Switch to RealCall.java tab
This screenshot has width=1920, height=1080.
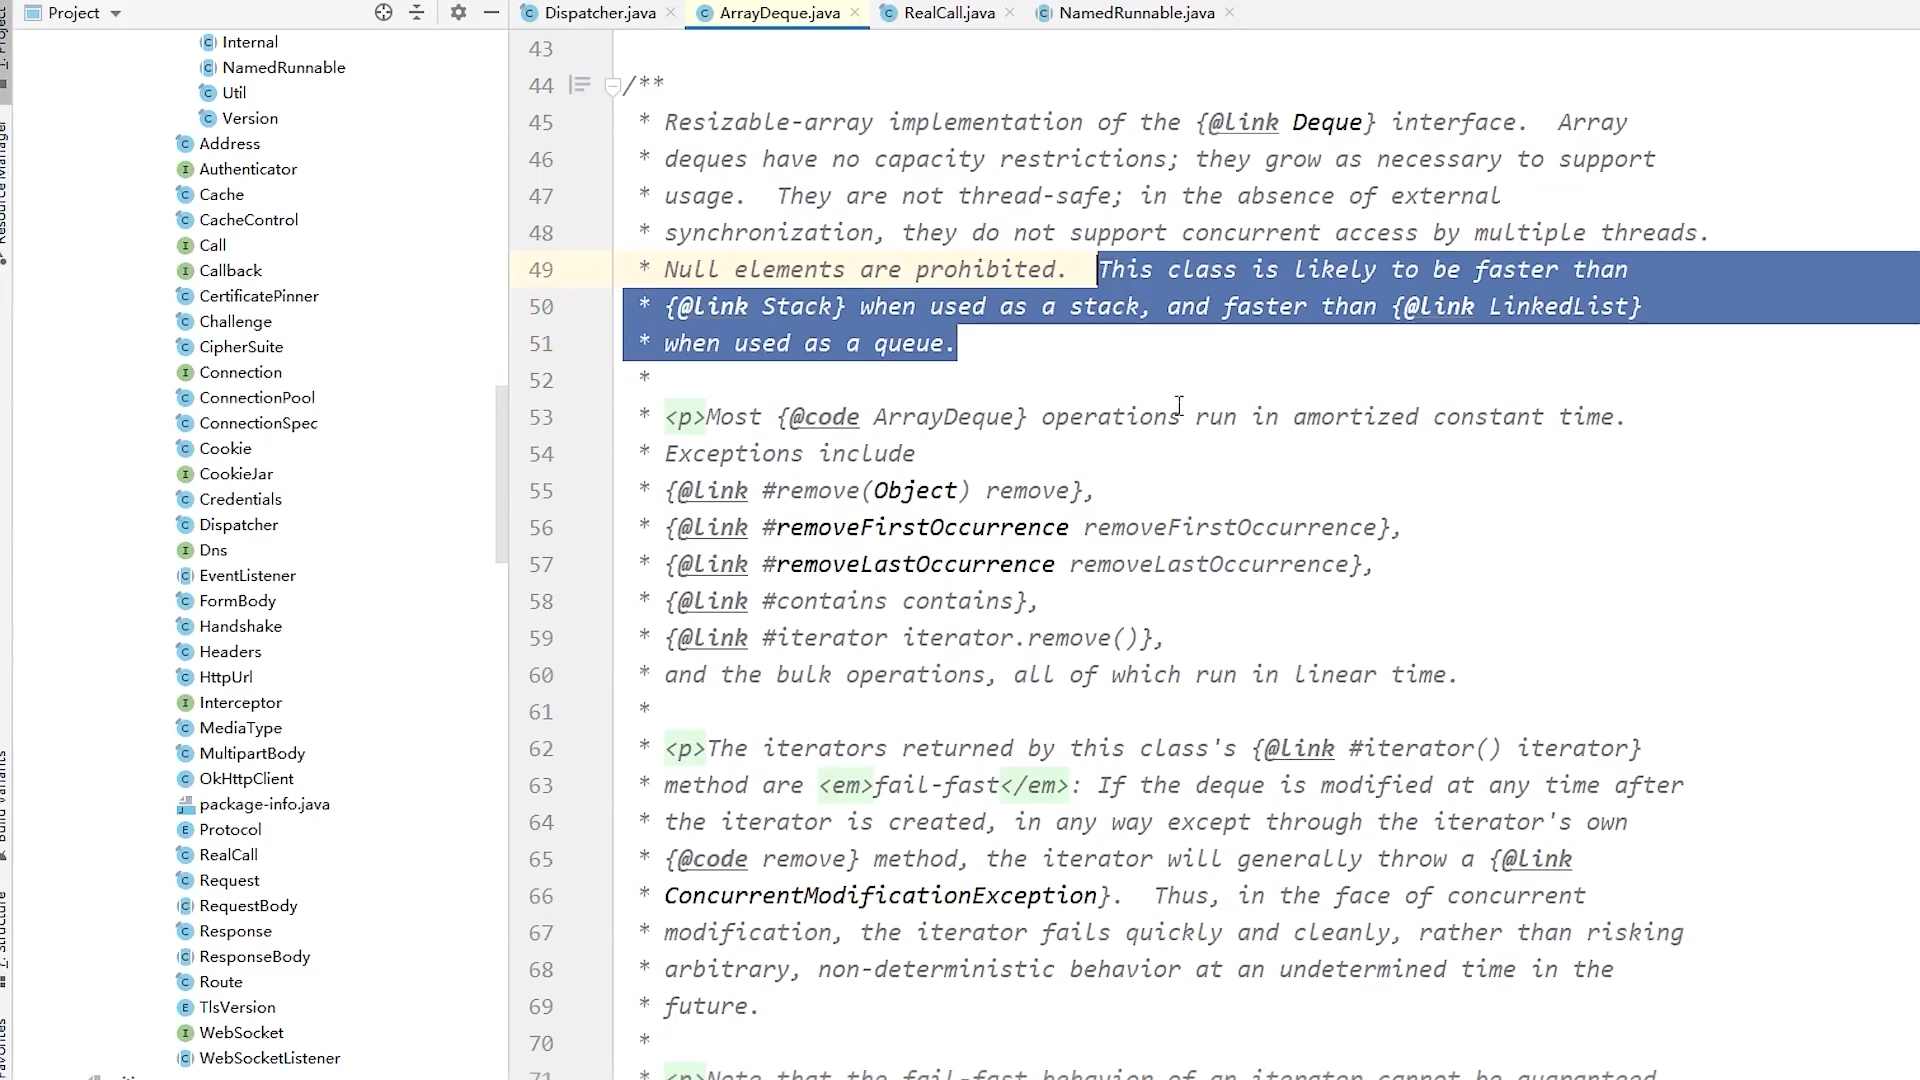pos(948,13)
